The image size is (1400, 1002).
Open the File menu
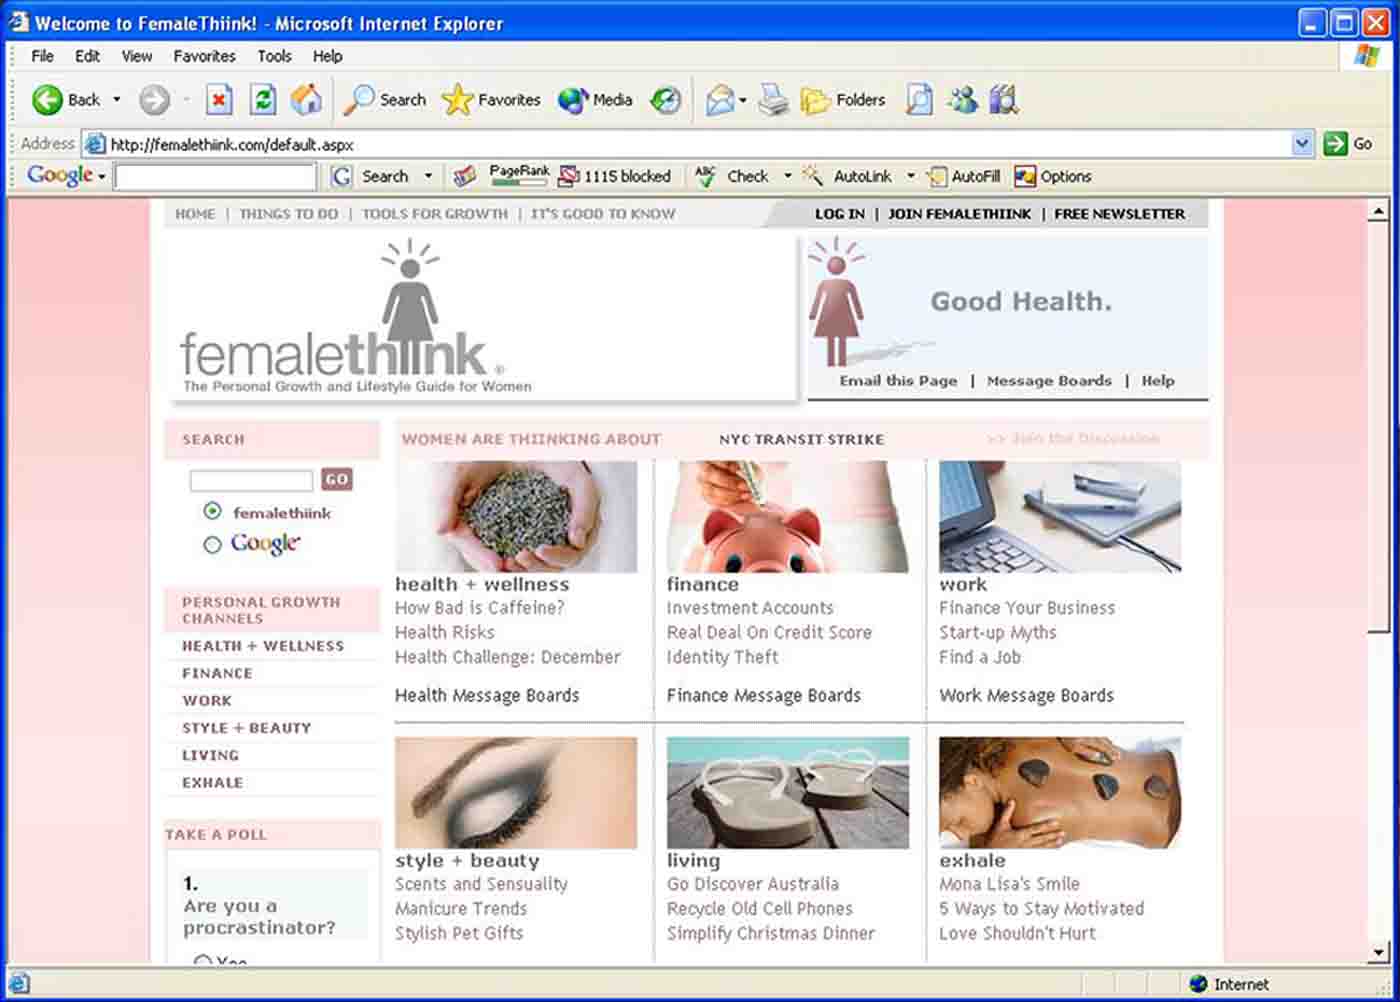point(43,56)
